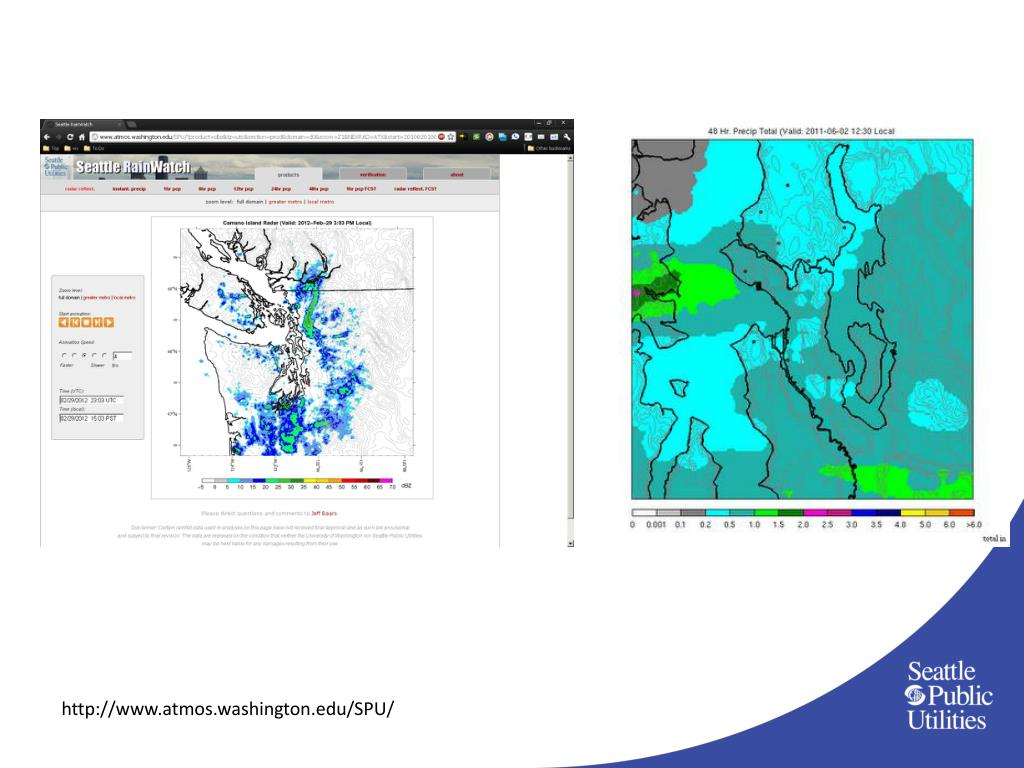This screenshot has width=1024, height=768.
Task: Click the Camano Island radar map image
Action: (x=297, y=342)
